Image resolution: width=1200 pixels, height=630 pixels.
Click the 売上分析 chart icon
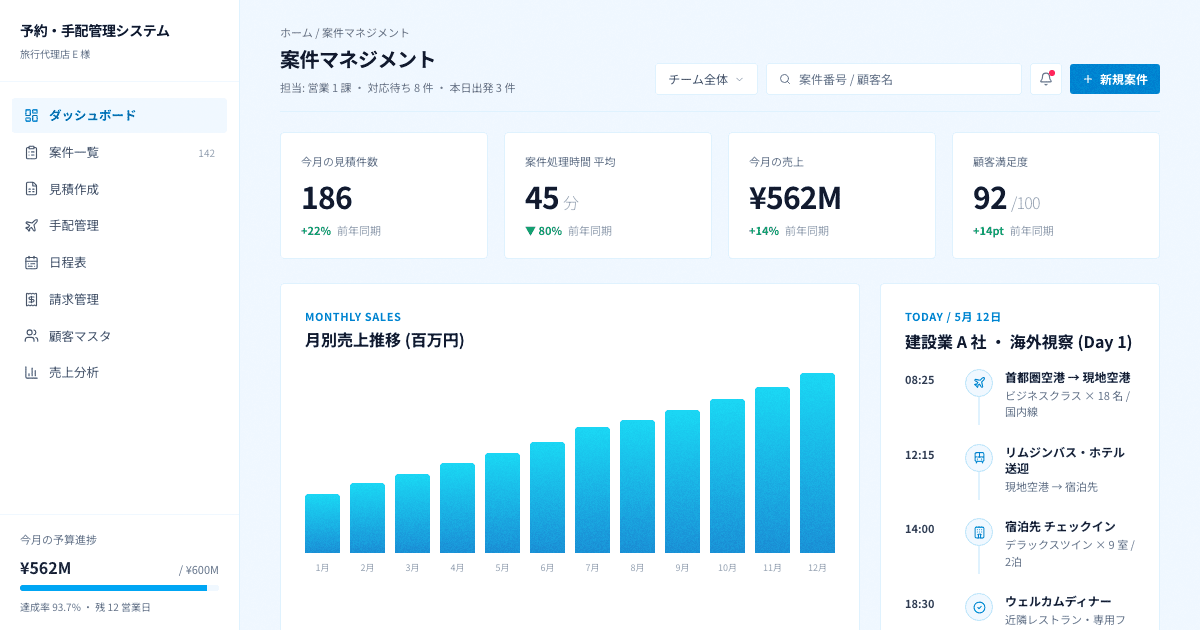(30, 372)
